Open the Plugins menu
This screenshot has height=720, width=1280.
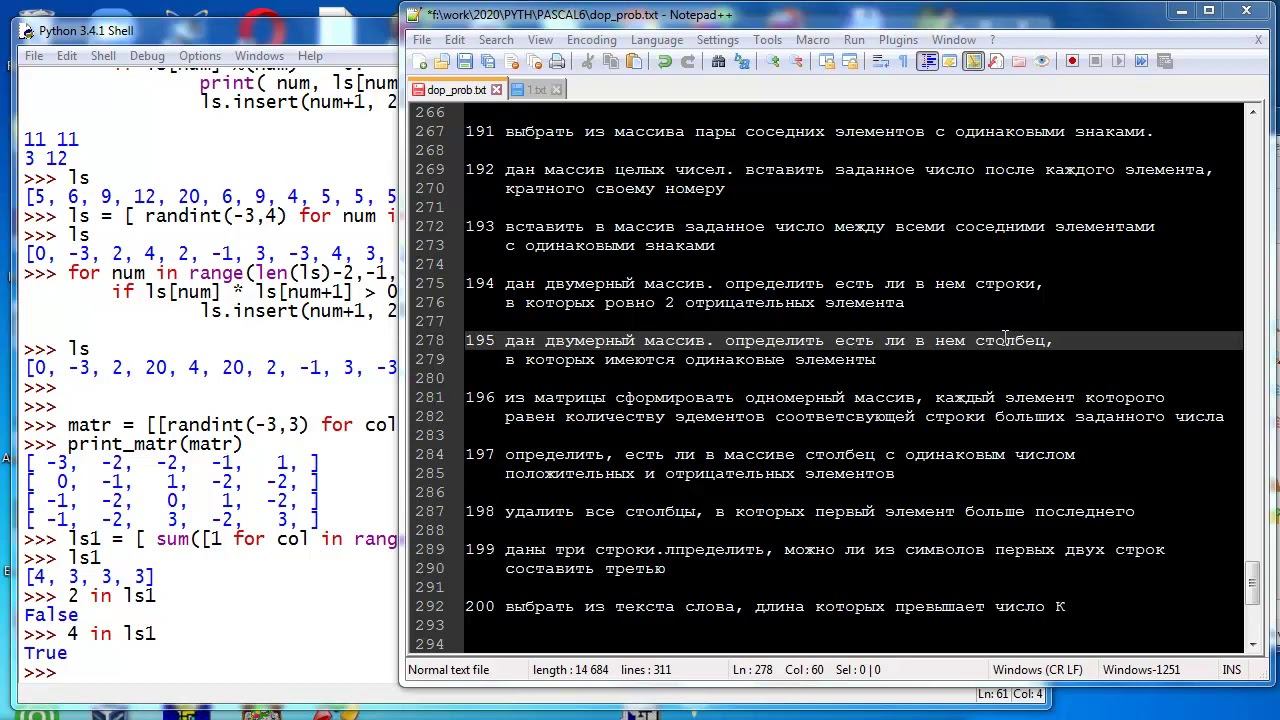(898, 40)
